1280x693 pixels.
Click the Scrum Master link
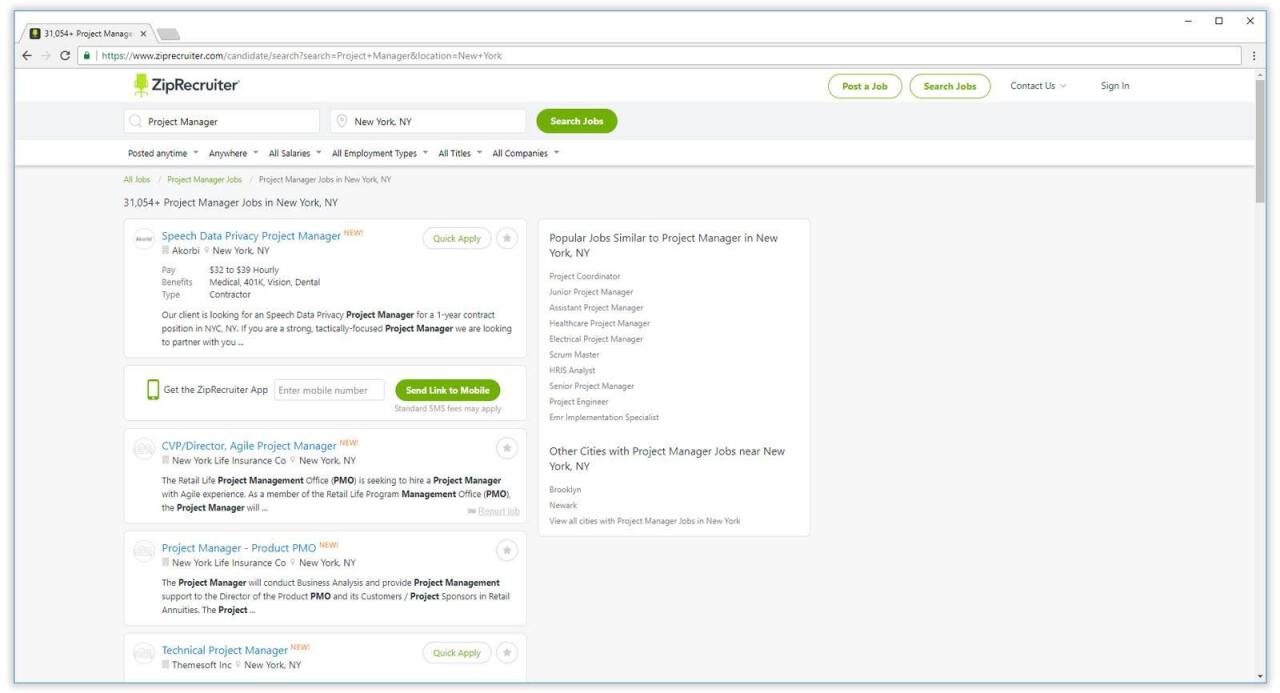(x=575, y=355)
